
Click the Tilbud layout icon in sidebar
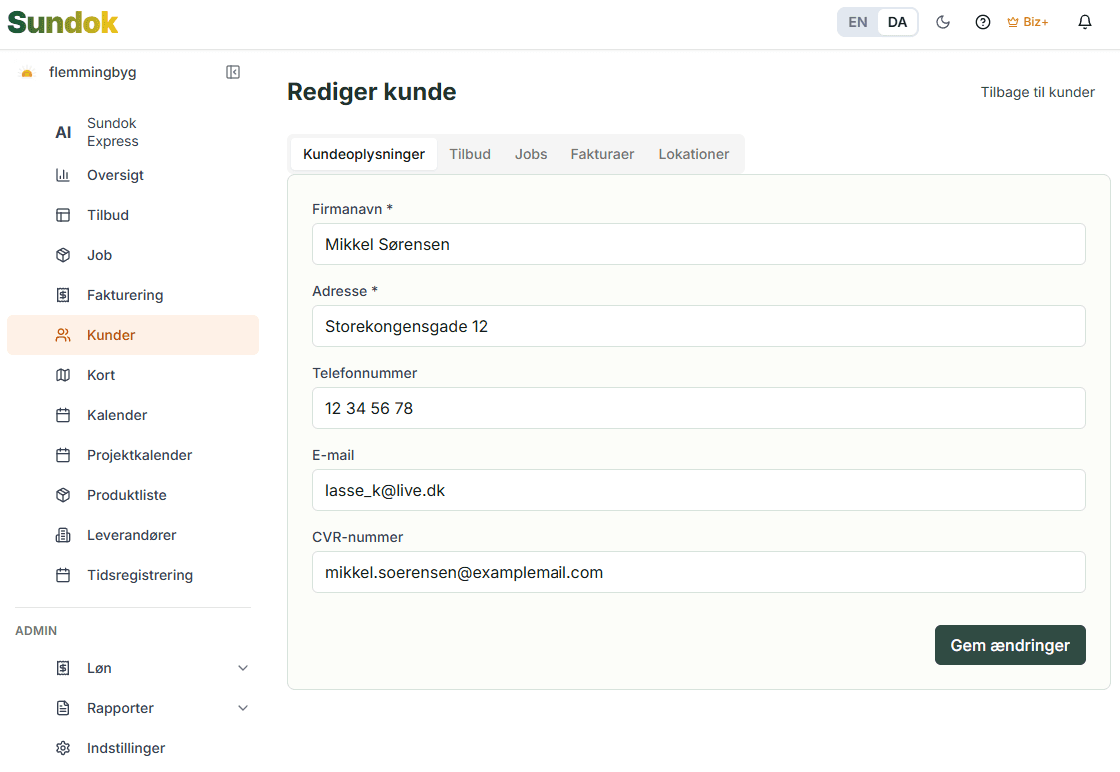[63, 215]
